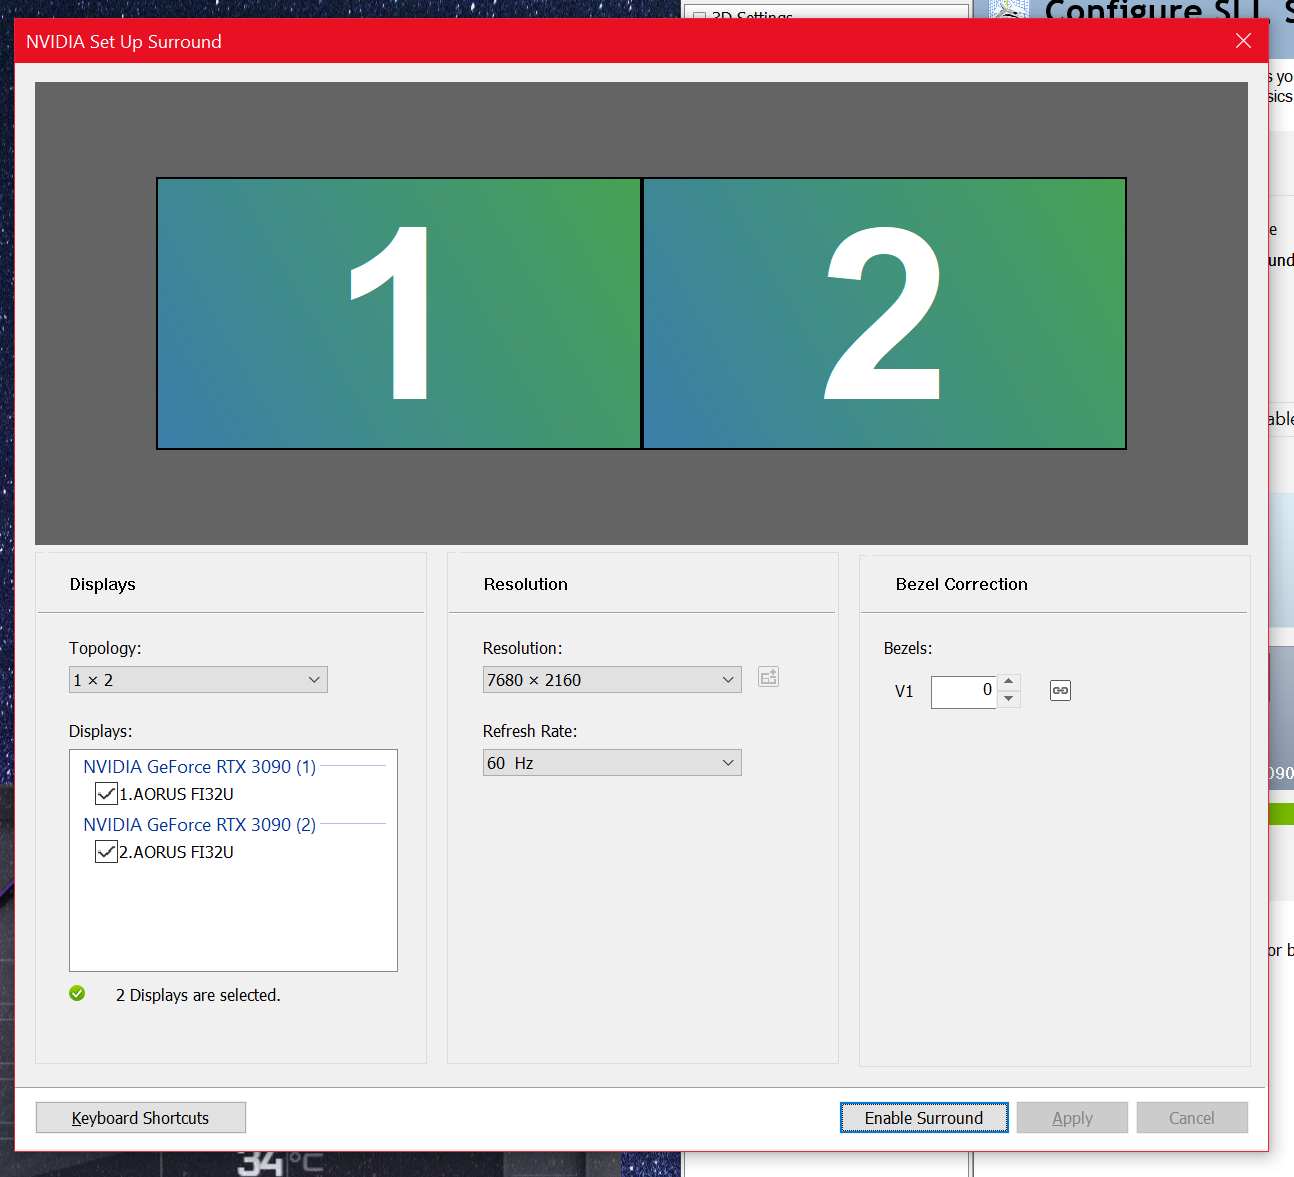Screen dimensions: 1294x1177
Task: Uncheck the 2.AORUS FI32U display checkbox
Action: point(106,852)
